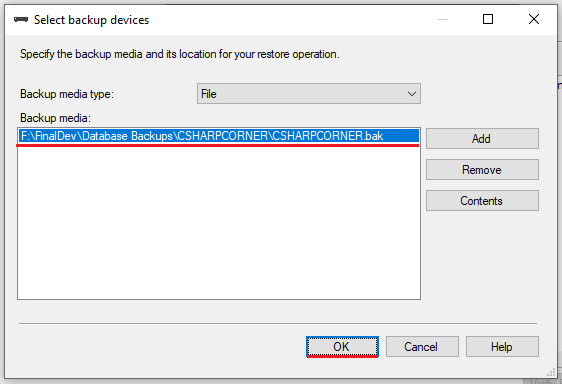
Task: Confirm the selection with OK
Action: coord(342,346)
